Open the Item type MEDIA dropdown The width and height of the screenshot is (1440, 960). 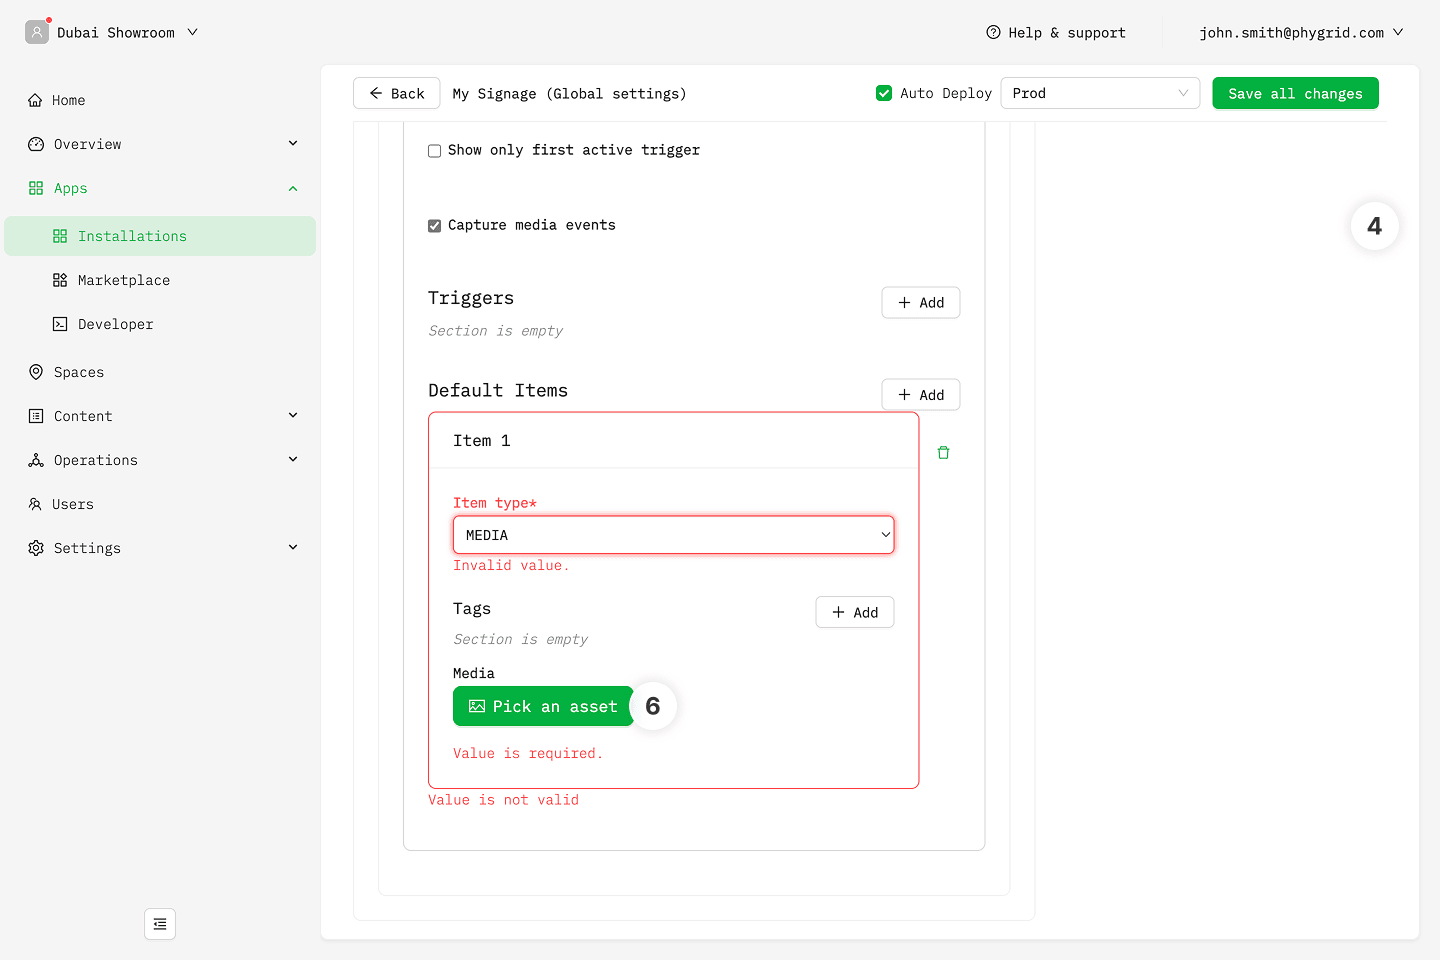673,535
